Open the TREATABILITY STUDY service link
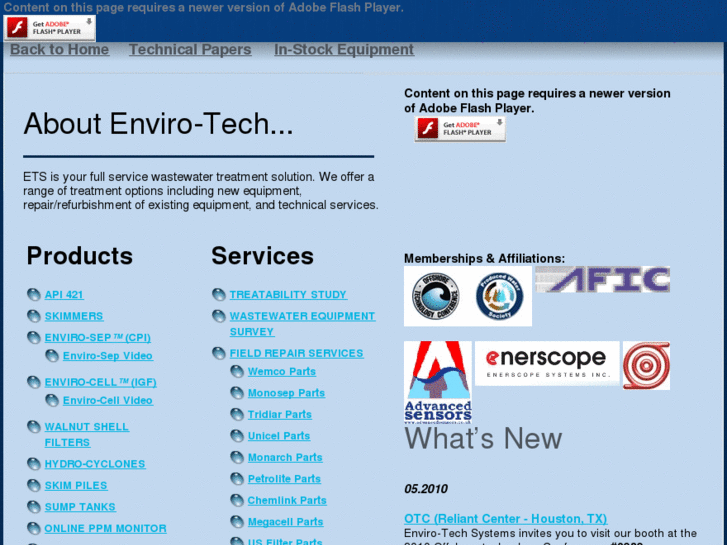This screenshot has height=545, width=727. pyautogui.click(x=288, y=295)
